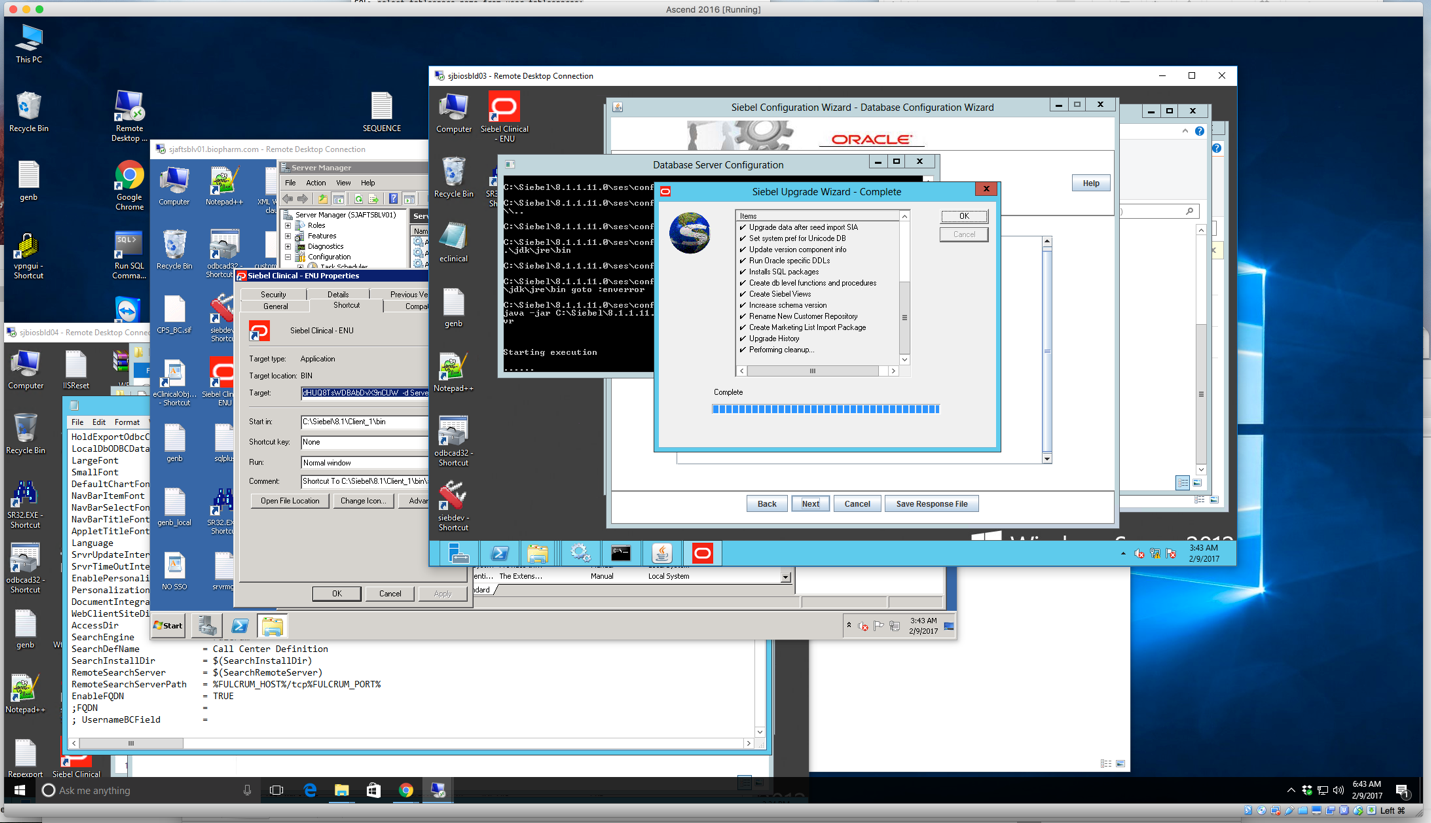Screen dimensions: 1431x823
Task: Open PowerShell in the sjbiosbld03 taskbar
Action: coord(499,553)
